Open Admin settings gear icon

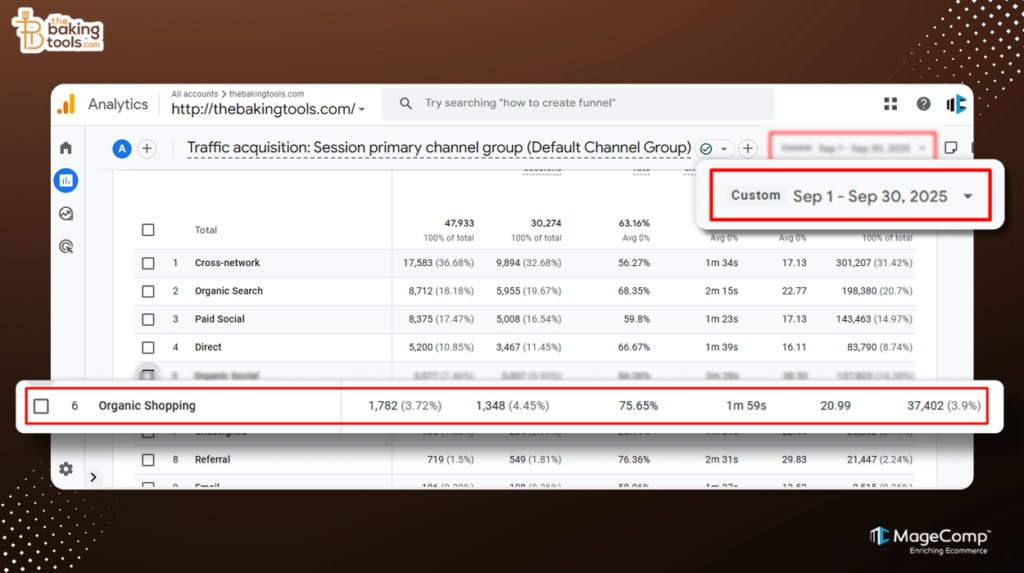coord(66,469)
